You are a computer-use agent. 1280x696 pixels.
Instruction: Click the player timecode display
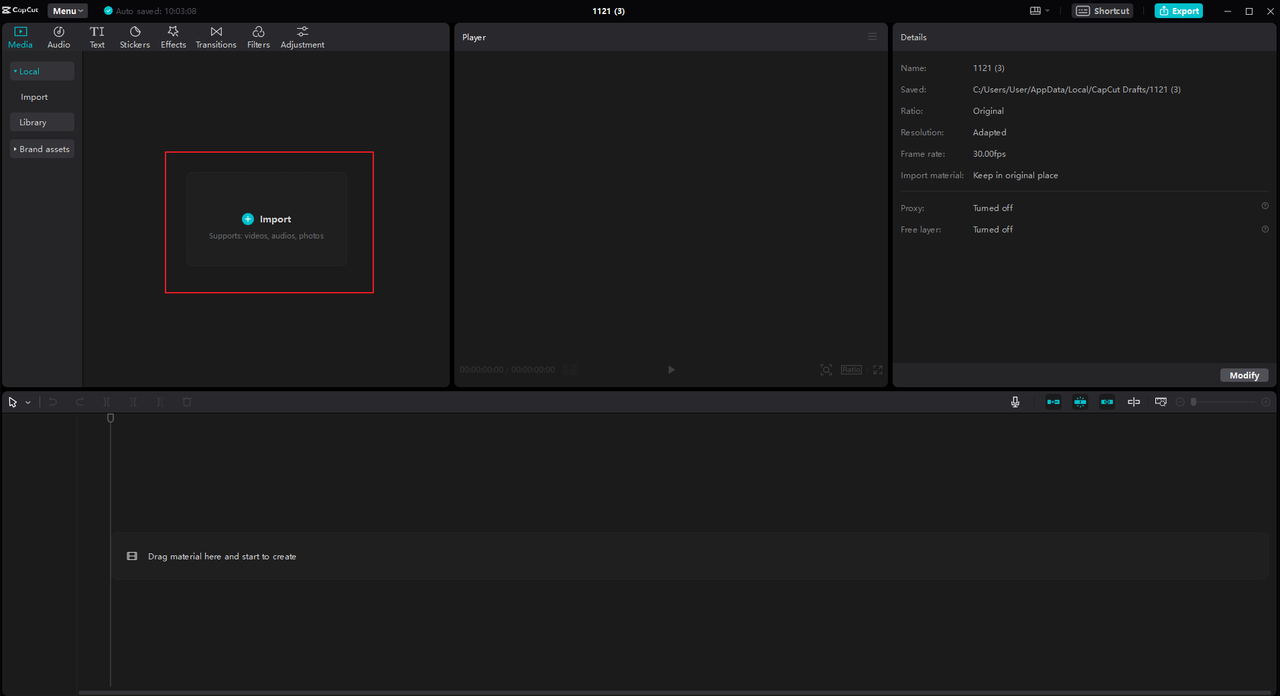(507, 370)
